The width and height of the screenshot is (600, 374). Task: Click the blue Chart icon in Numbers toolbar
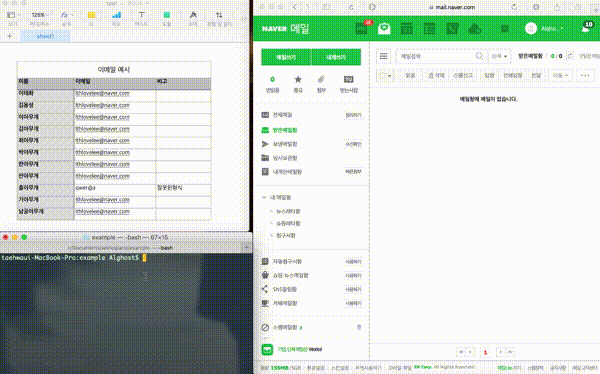116,15
